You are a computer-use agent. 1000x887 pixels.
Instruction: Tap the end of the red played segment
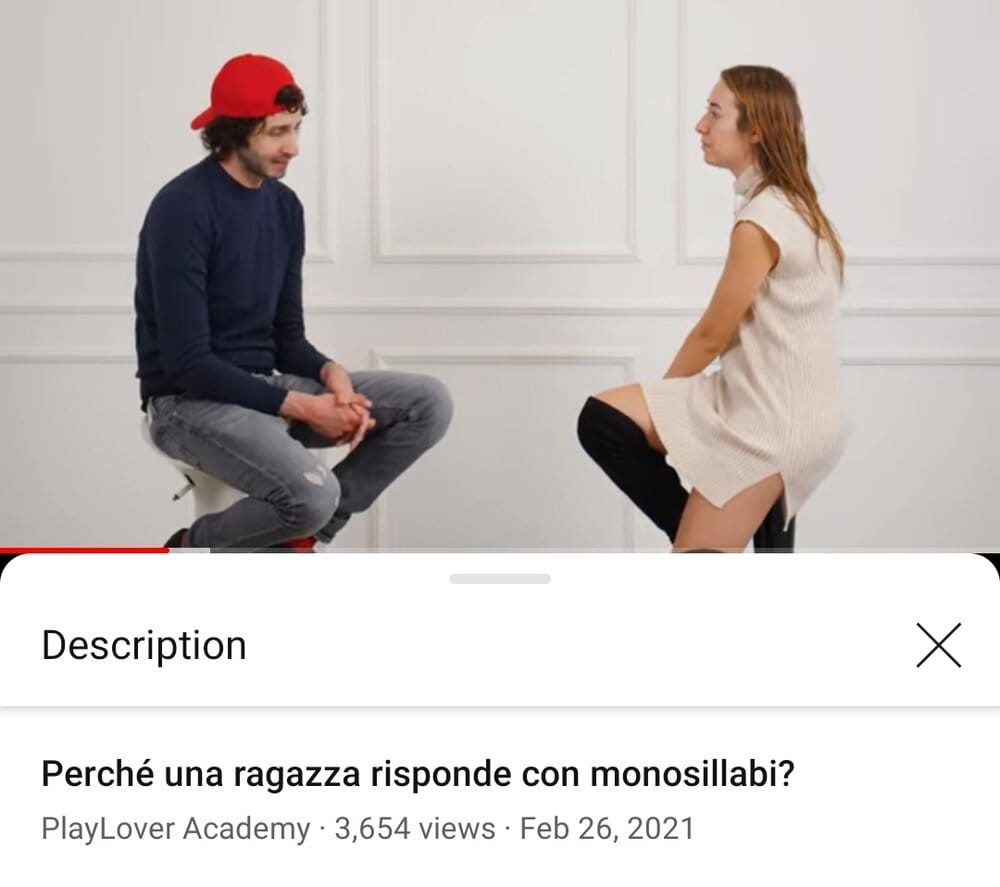168,550
